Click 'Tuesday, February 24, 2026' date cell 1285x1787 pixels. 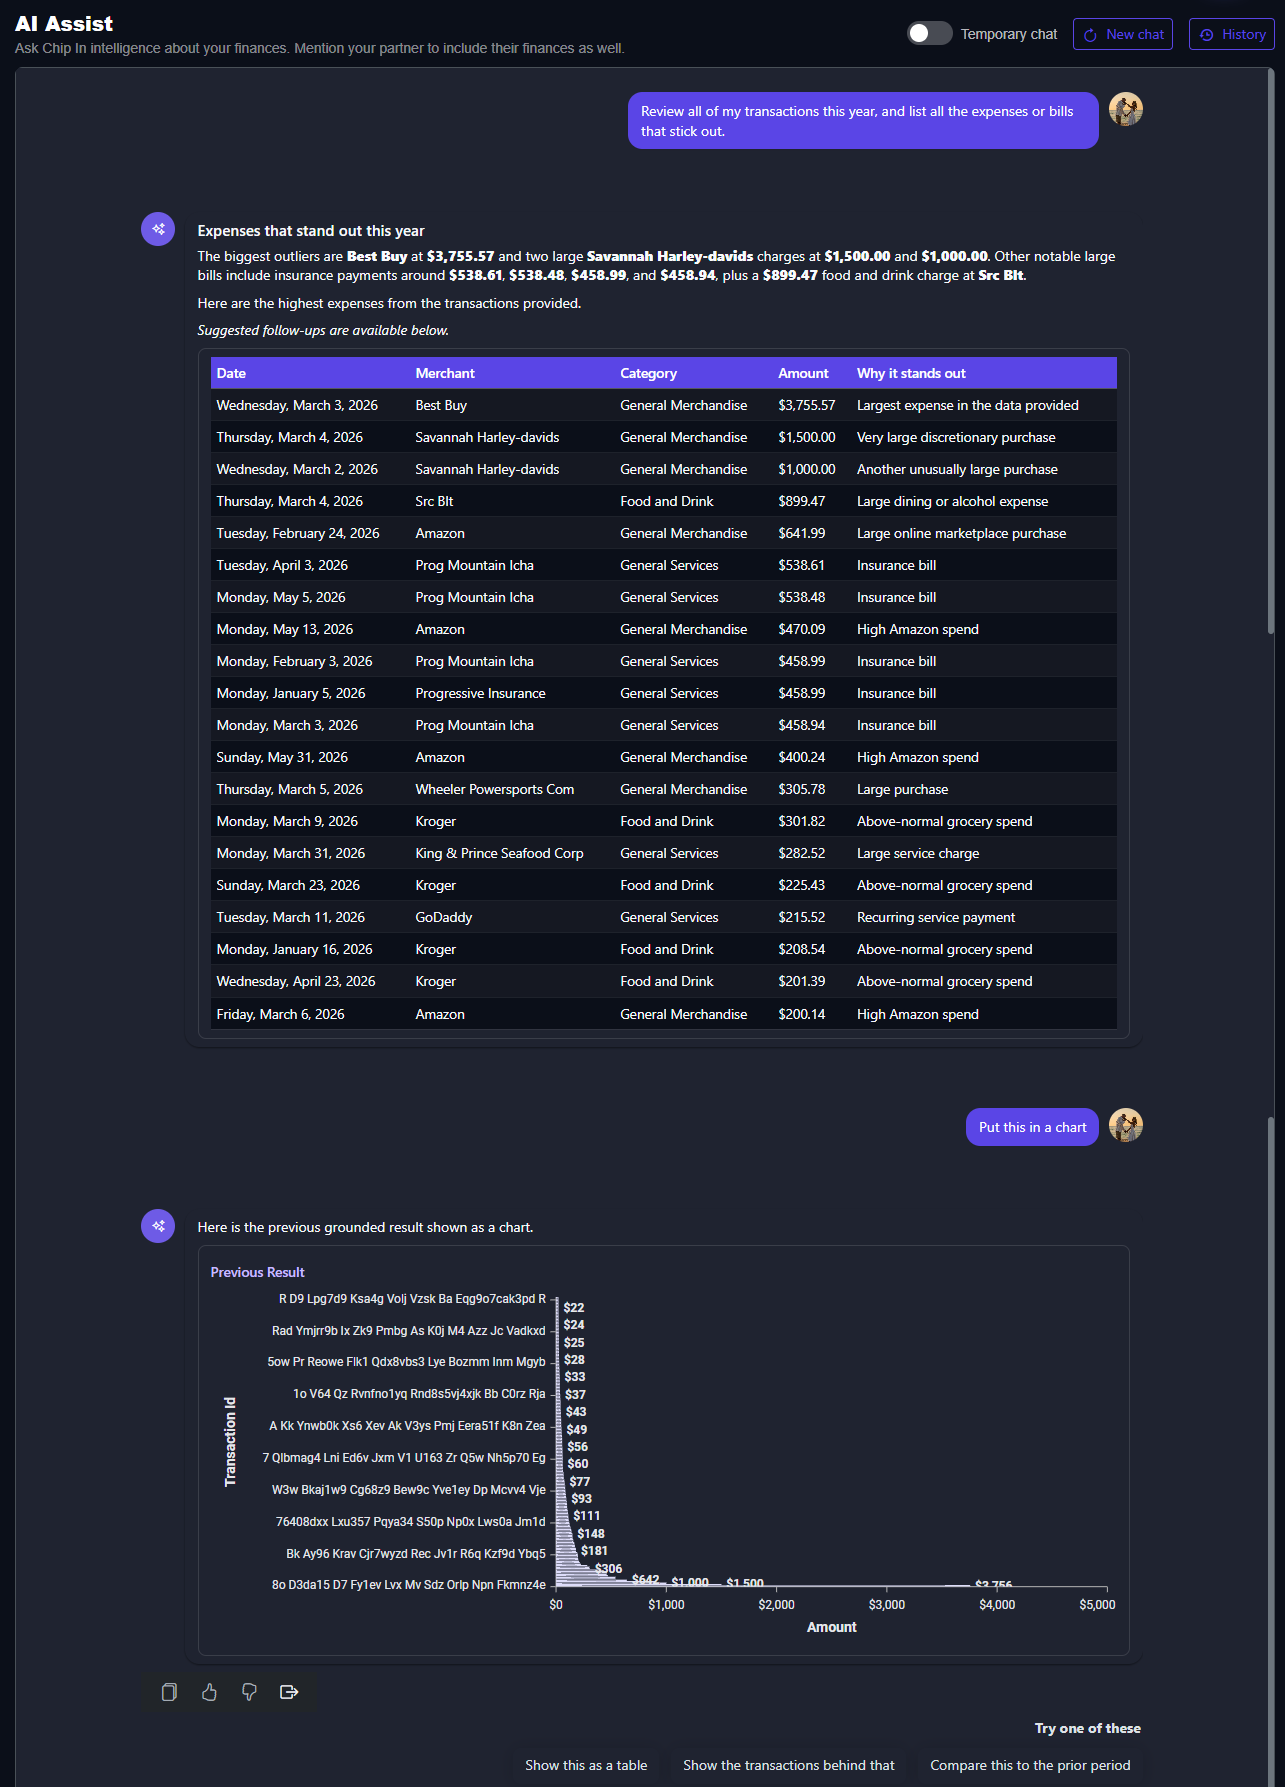298,533
